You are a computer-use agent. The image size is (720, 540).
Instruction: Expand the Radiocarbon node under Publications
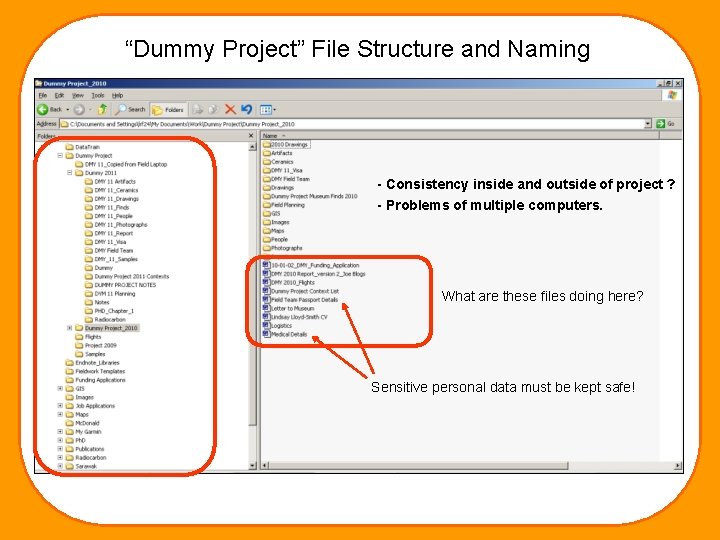(x=60, y=457)
